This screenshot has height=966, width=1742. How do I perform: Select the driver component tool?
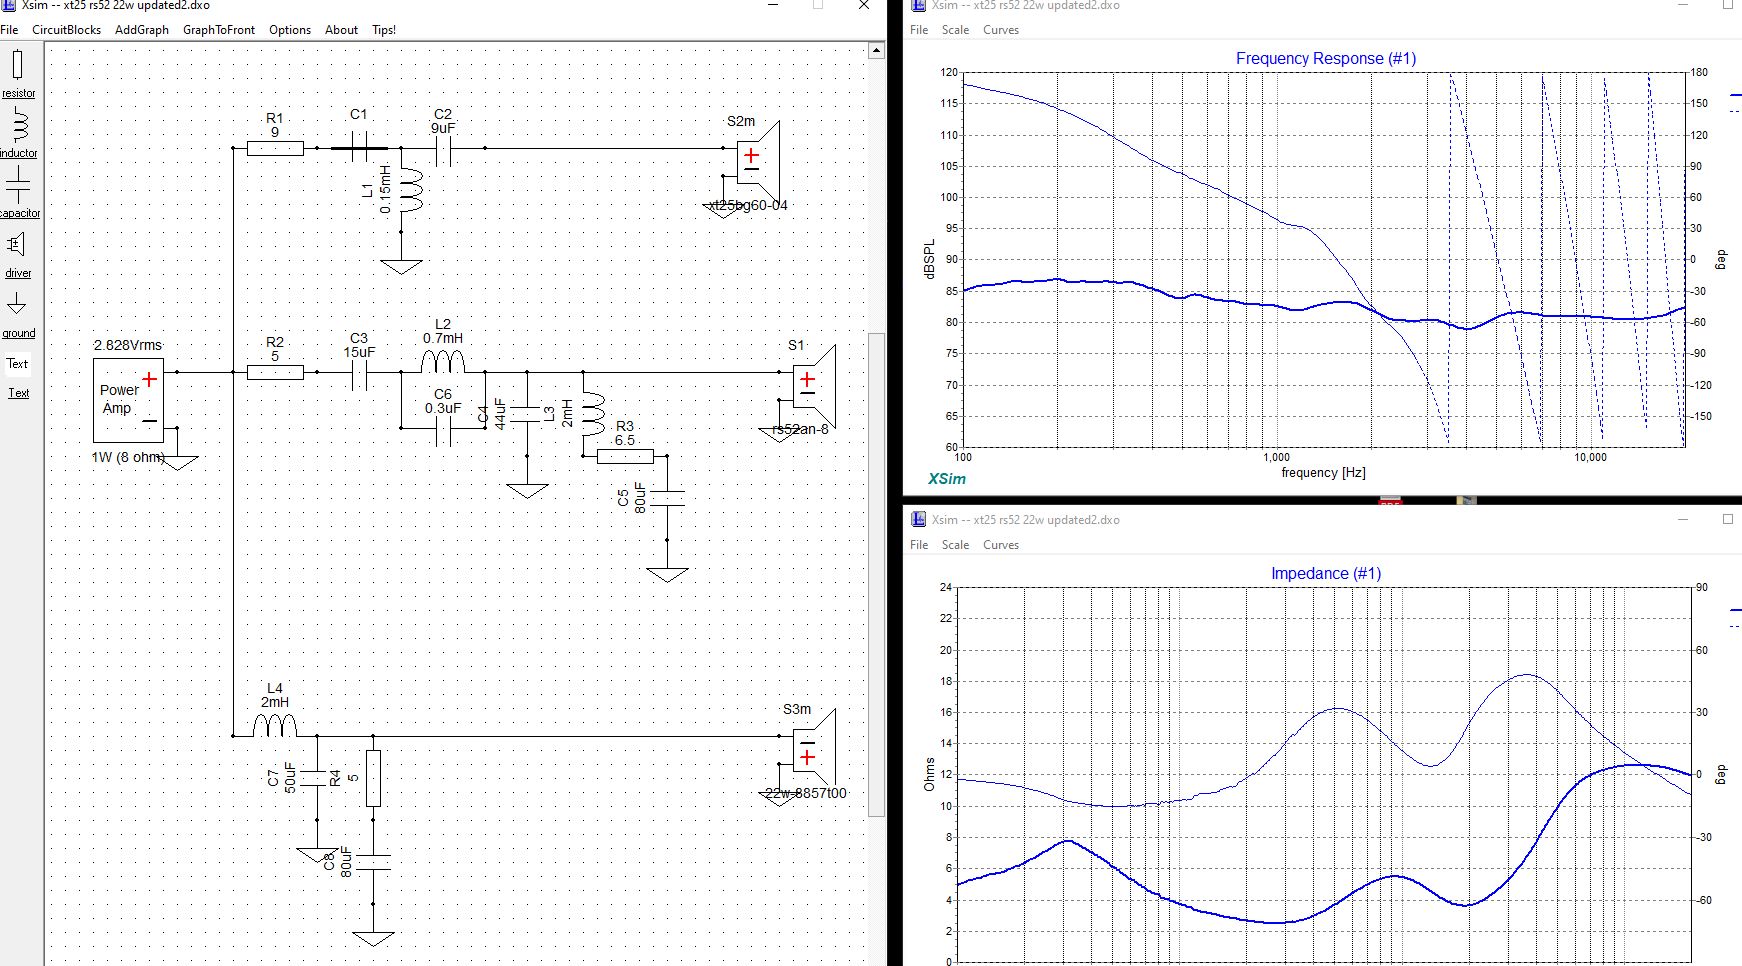18,253
